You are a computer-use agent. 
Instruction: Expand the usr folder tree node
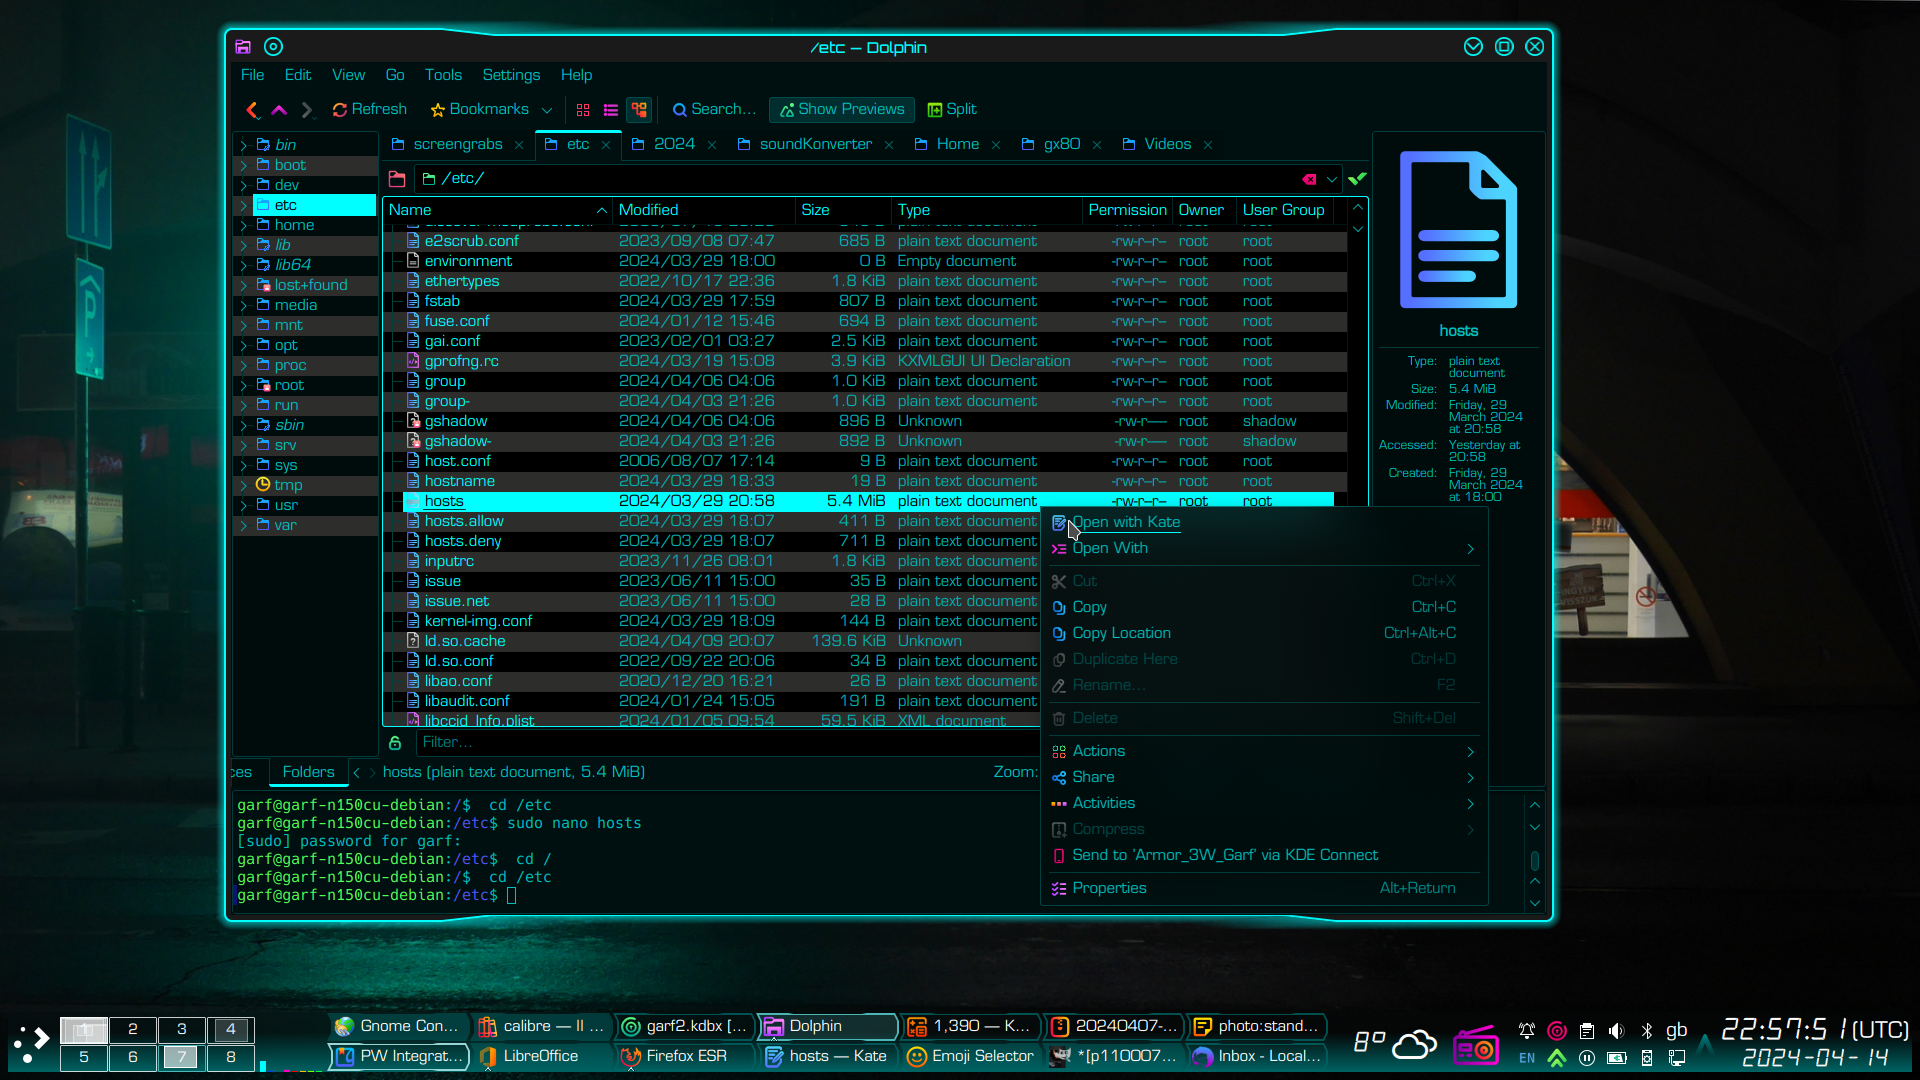tap(243, 505)
